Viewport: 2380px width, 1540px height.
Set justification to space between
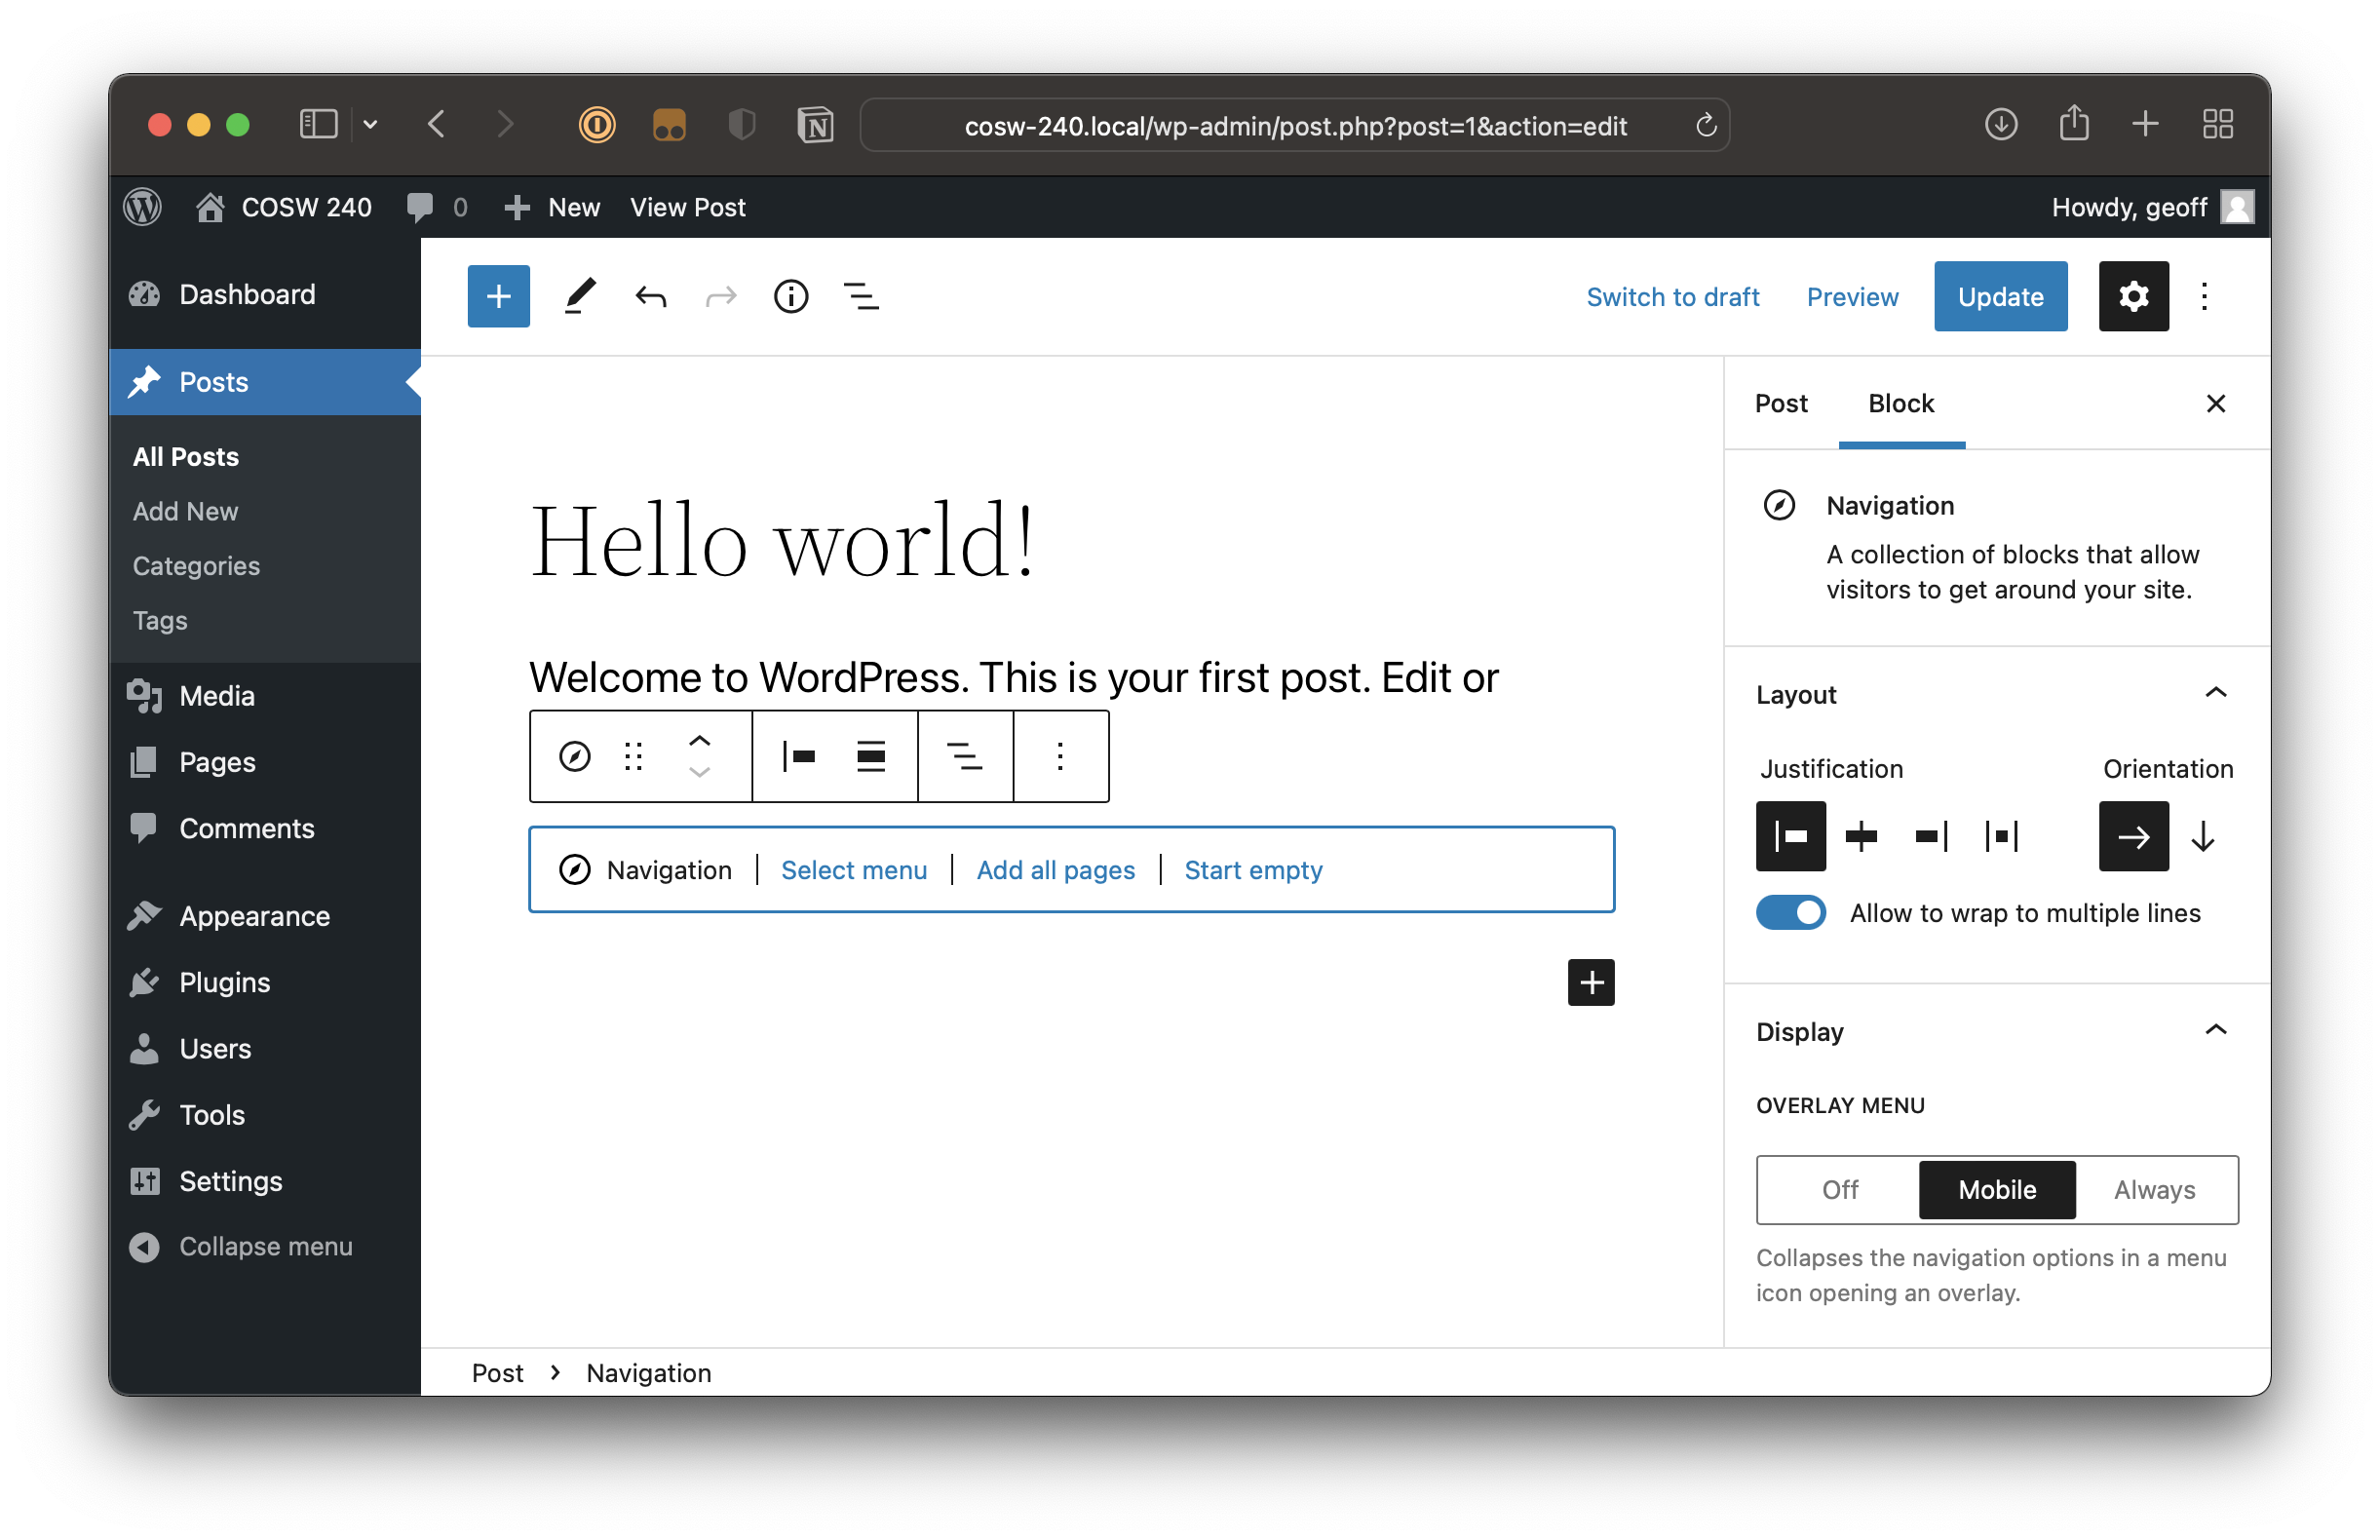2001,836
